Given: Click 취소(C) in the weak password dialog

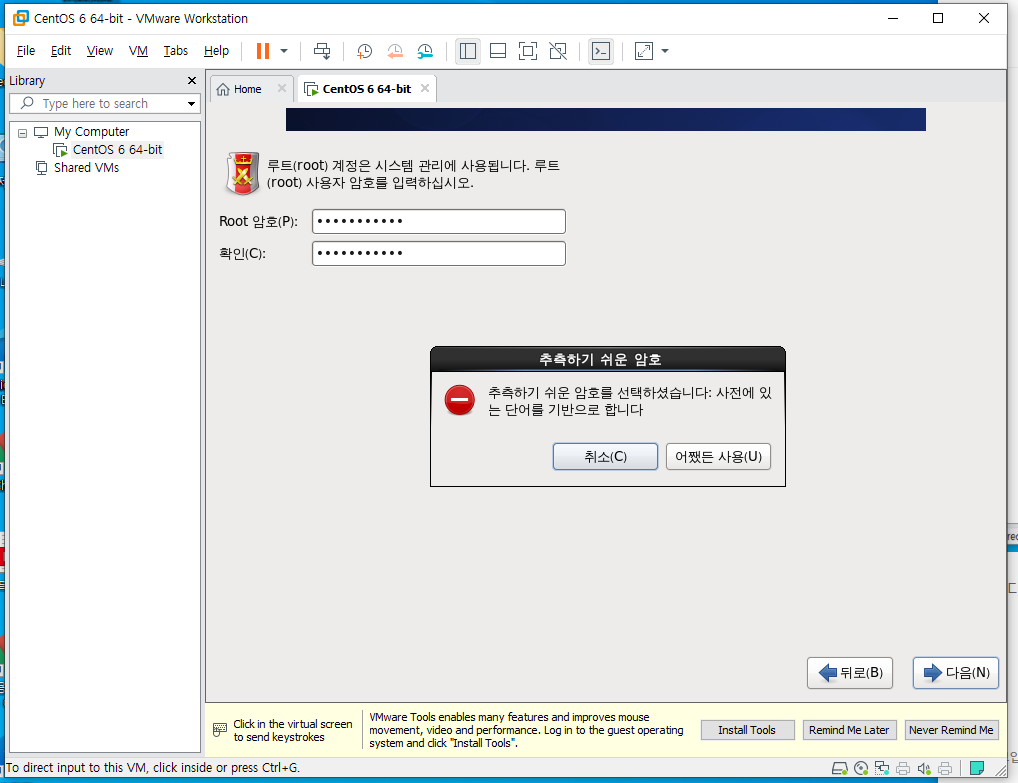Looking at the screenshot, I should [x=605, y=456].
